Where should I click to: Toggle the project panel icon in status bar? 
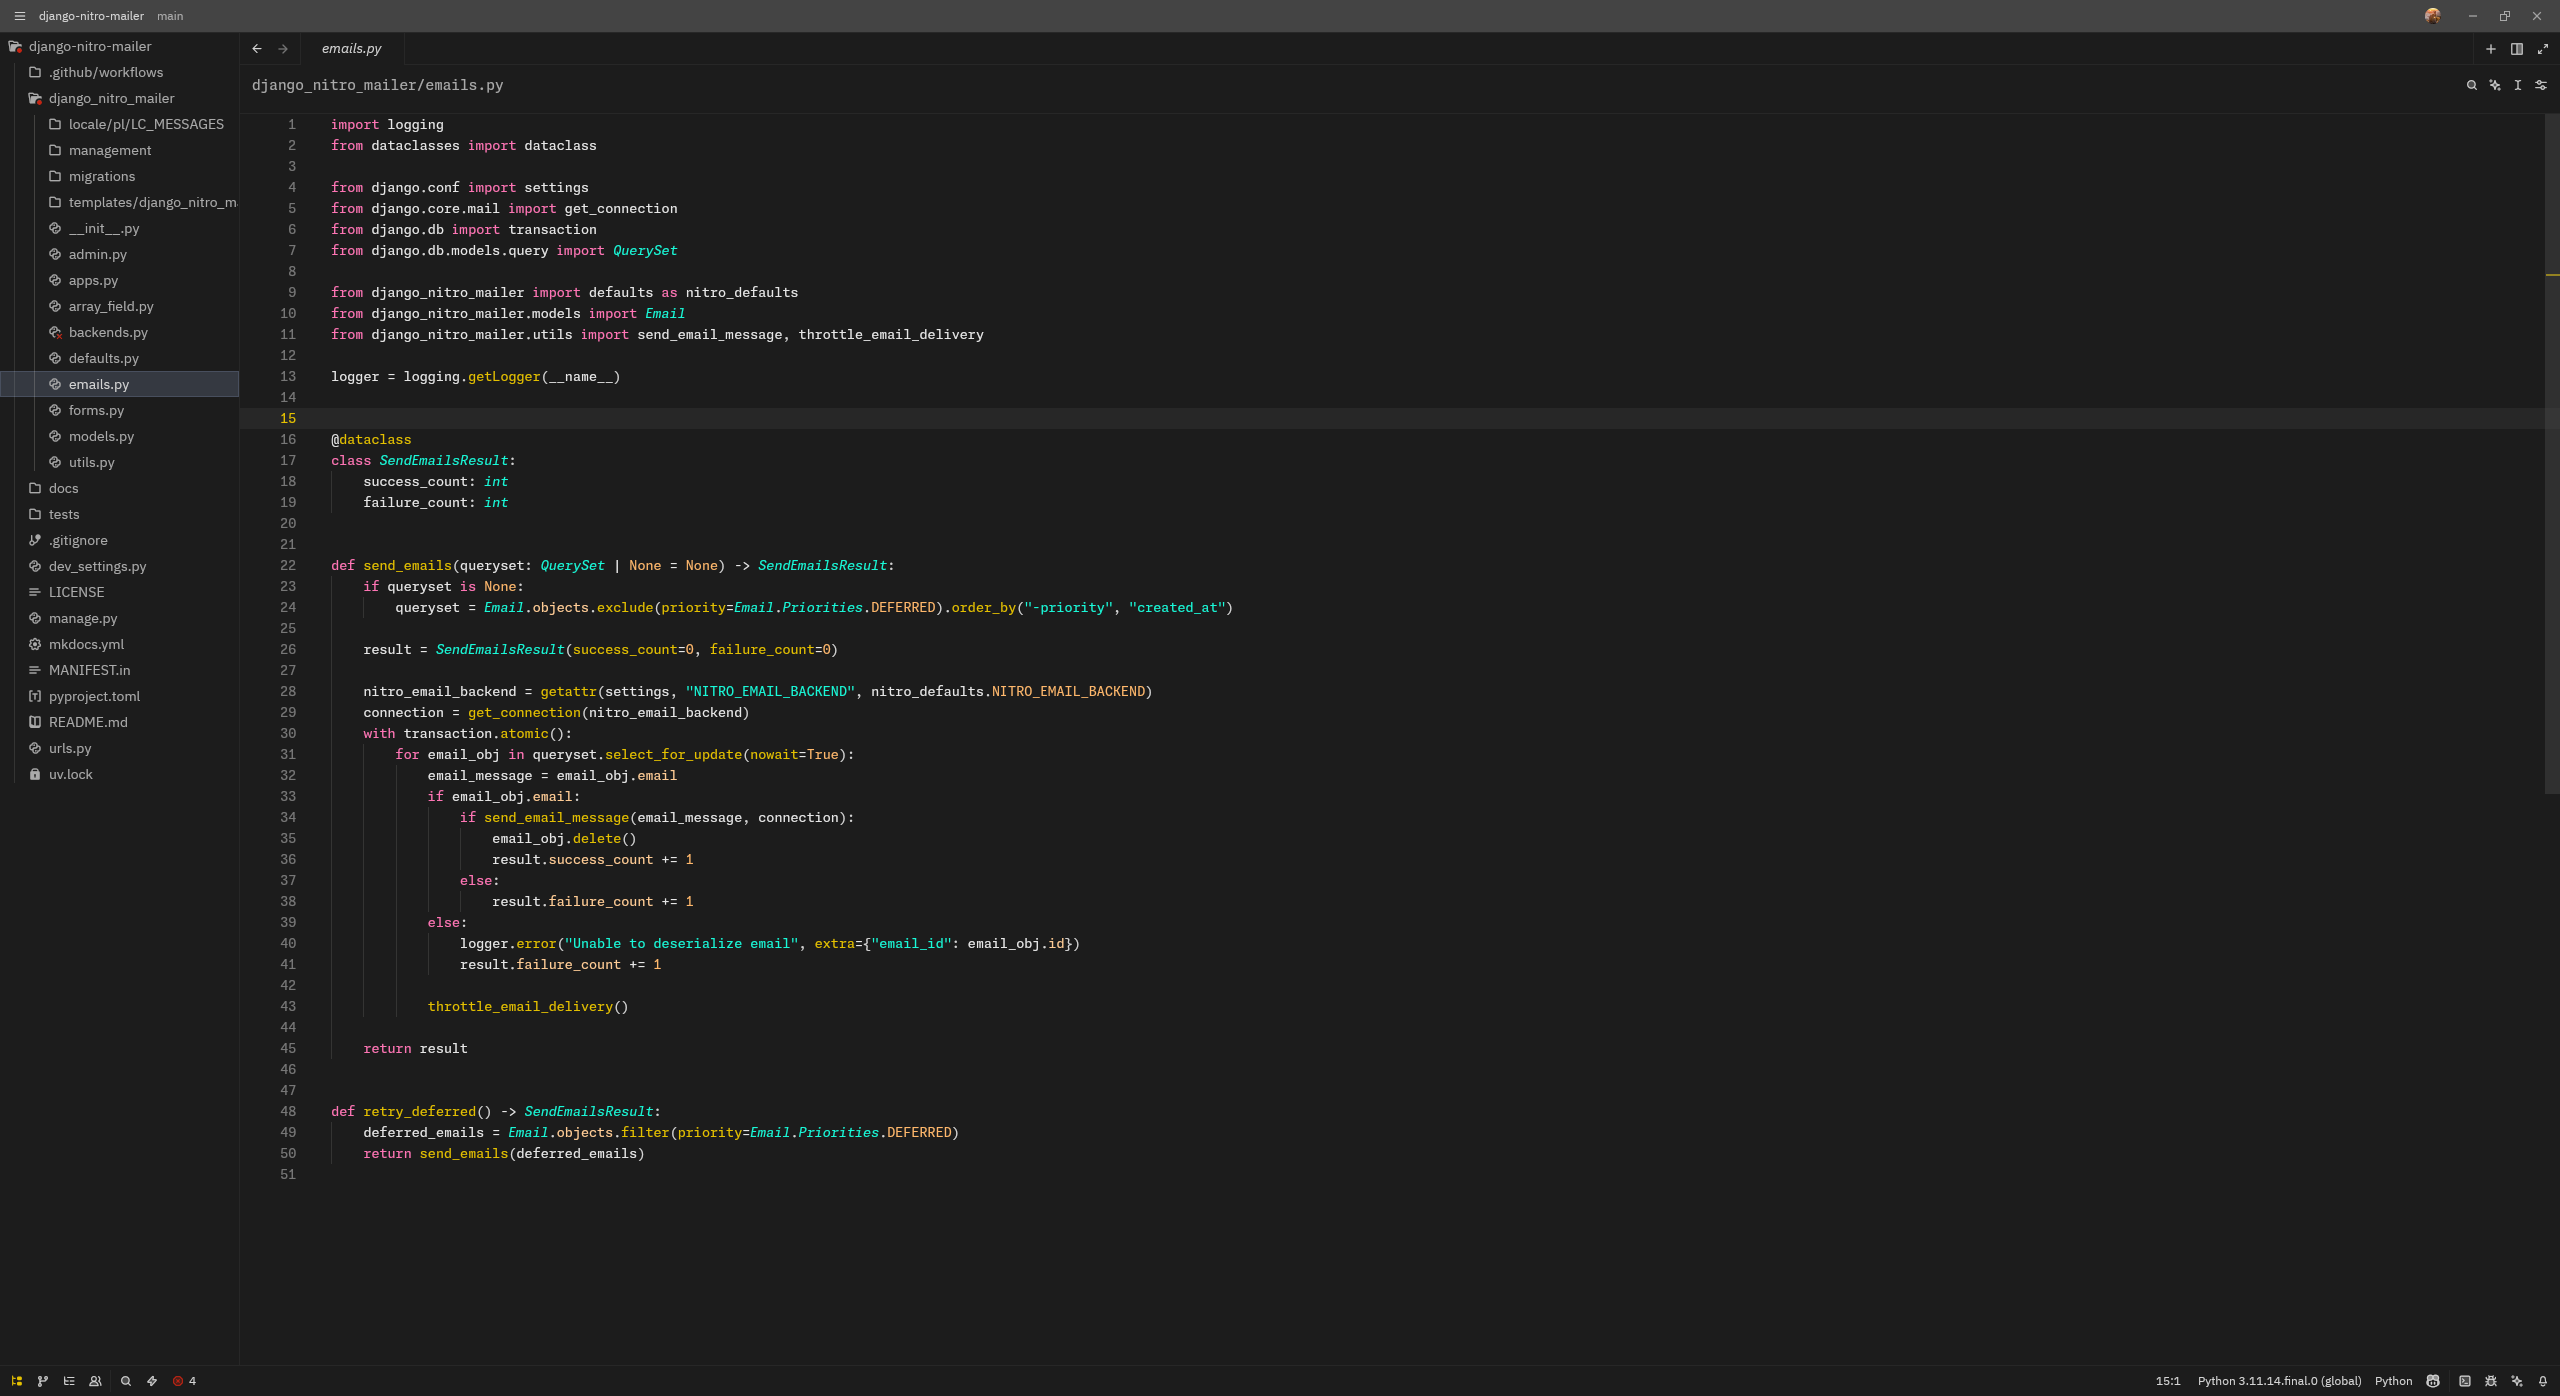point(17,1381)
